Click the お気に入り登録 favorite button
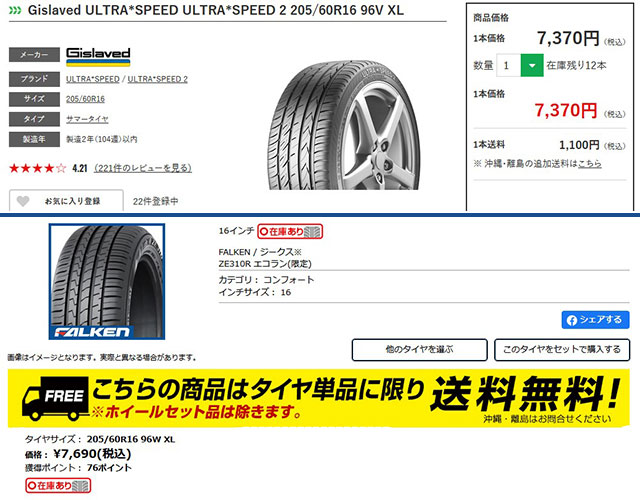Screen dimensions: 640x500 [x=66, y=201]
